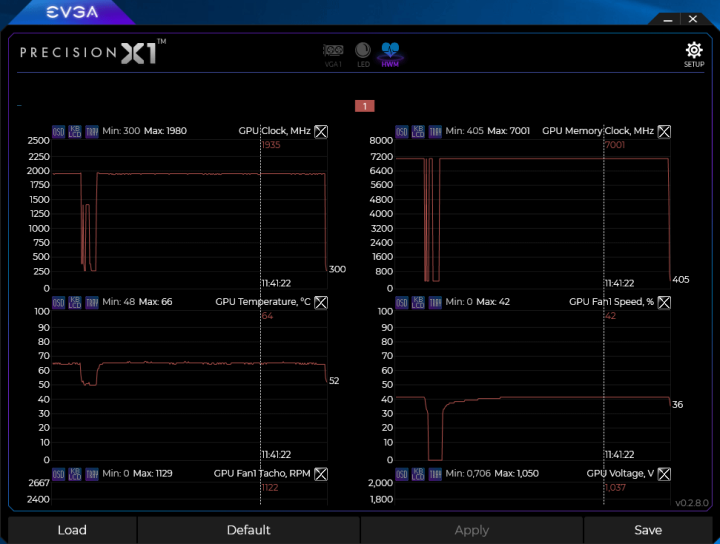Click the GPU Temperature Max: 66 readout
This screenshot has height=544, width=720.
155,302
